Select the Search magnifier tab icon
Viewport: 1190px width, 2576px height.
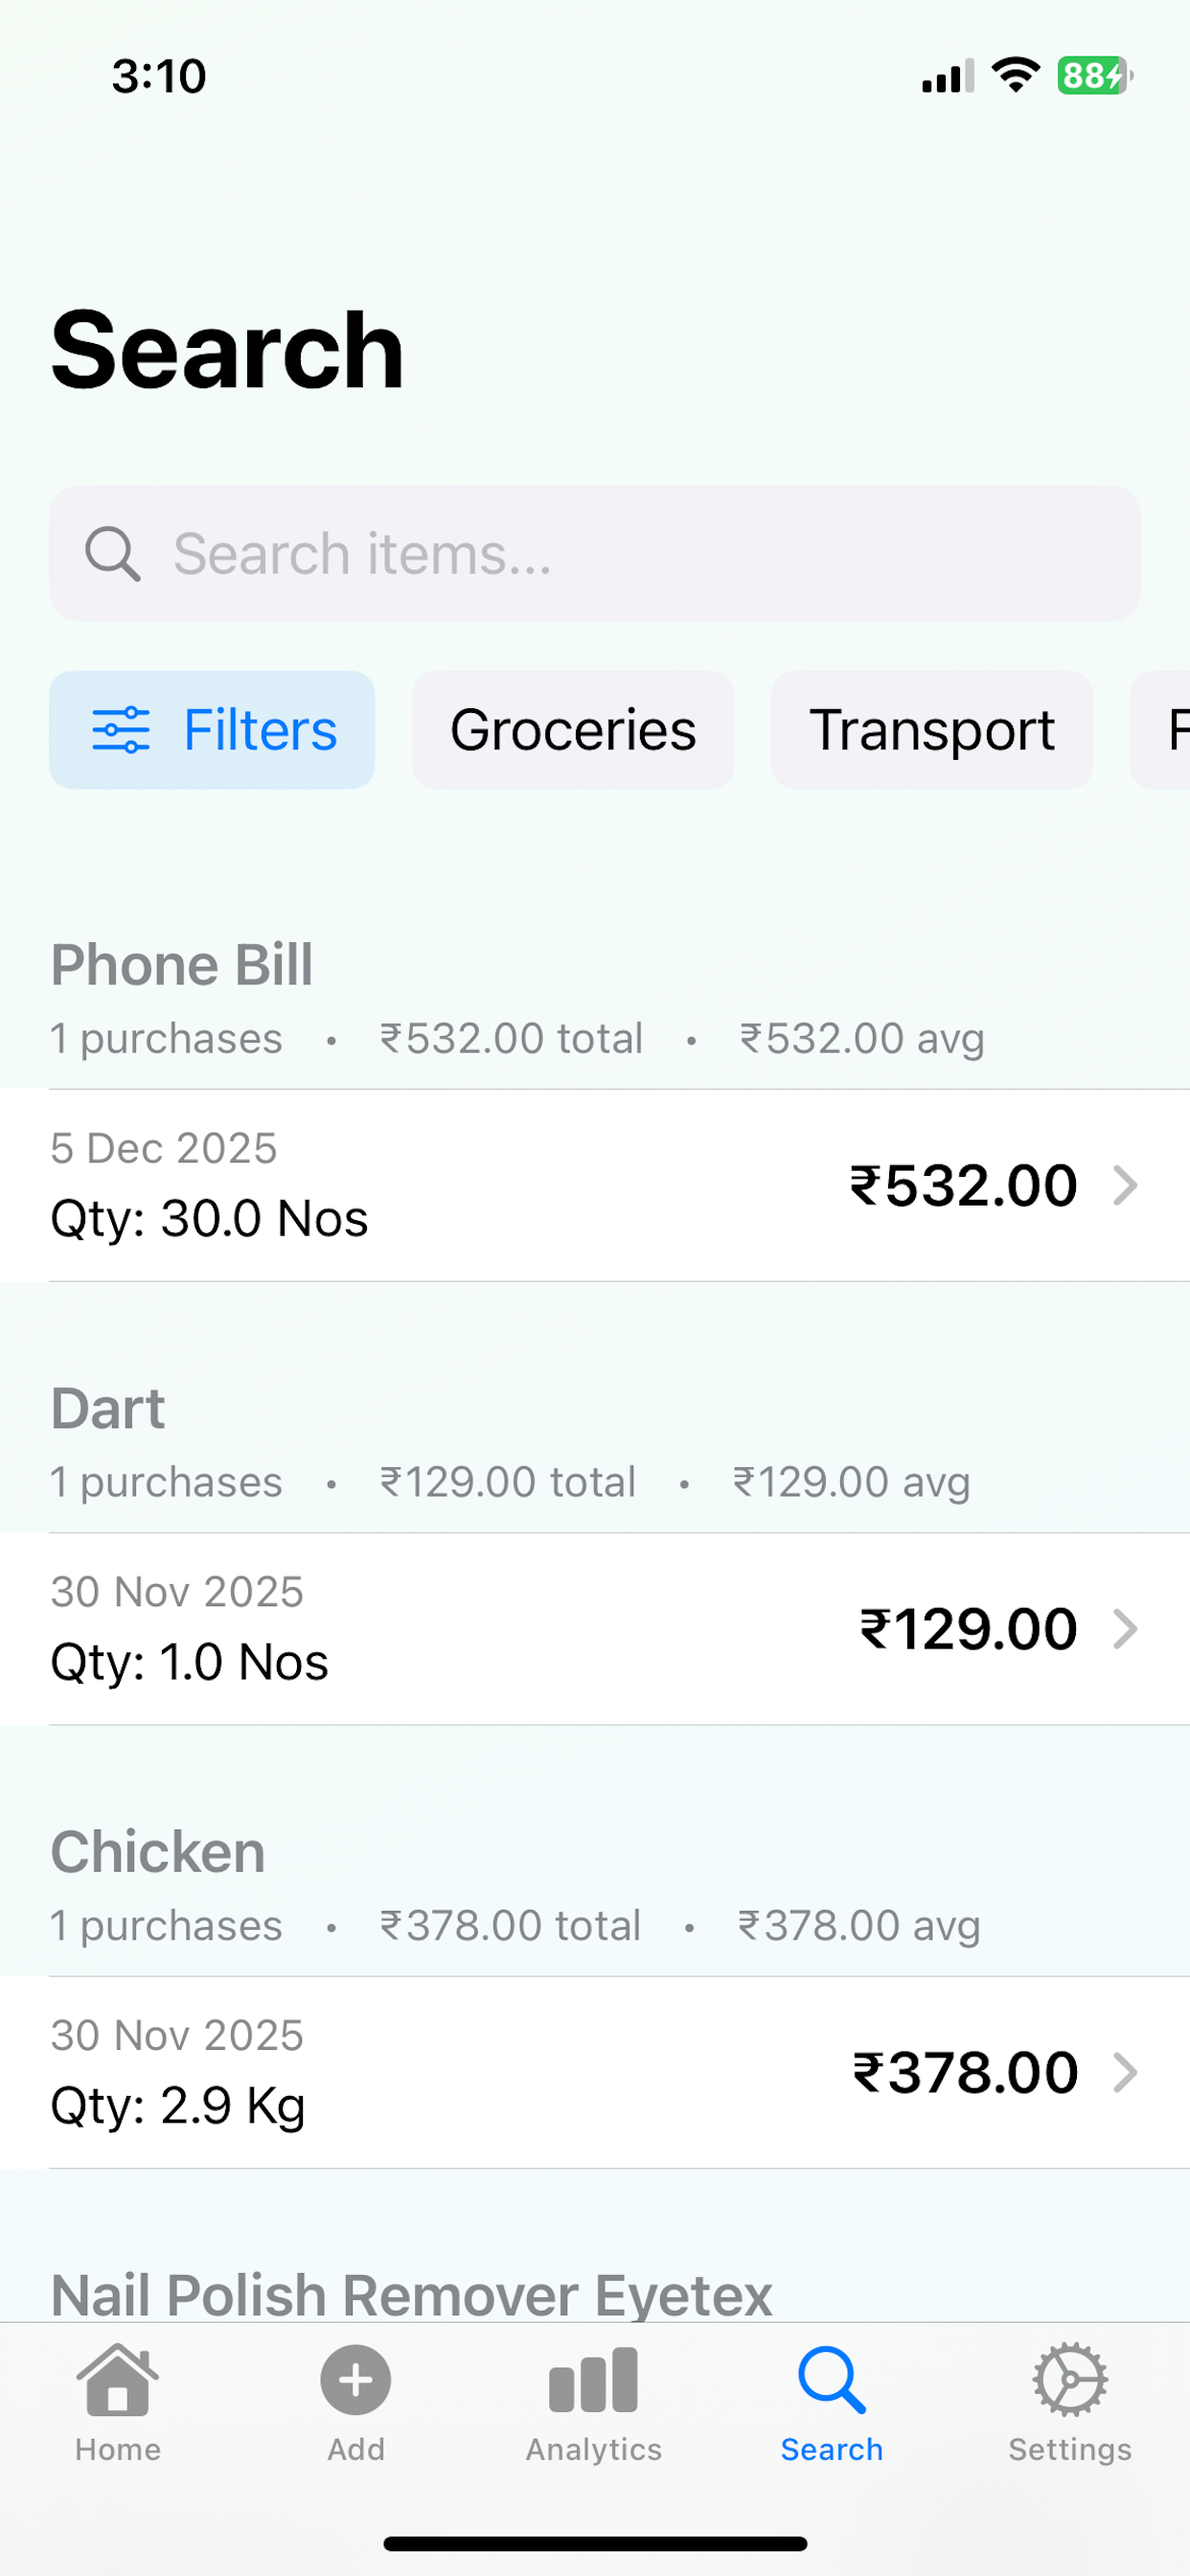[x=831, y=2379]
